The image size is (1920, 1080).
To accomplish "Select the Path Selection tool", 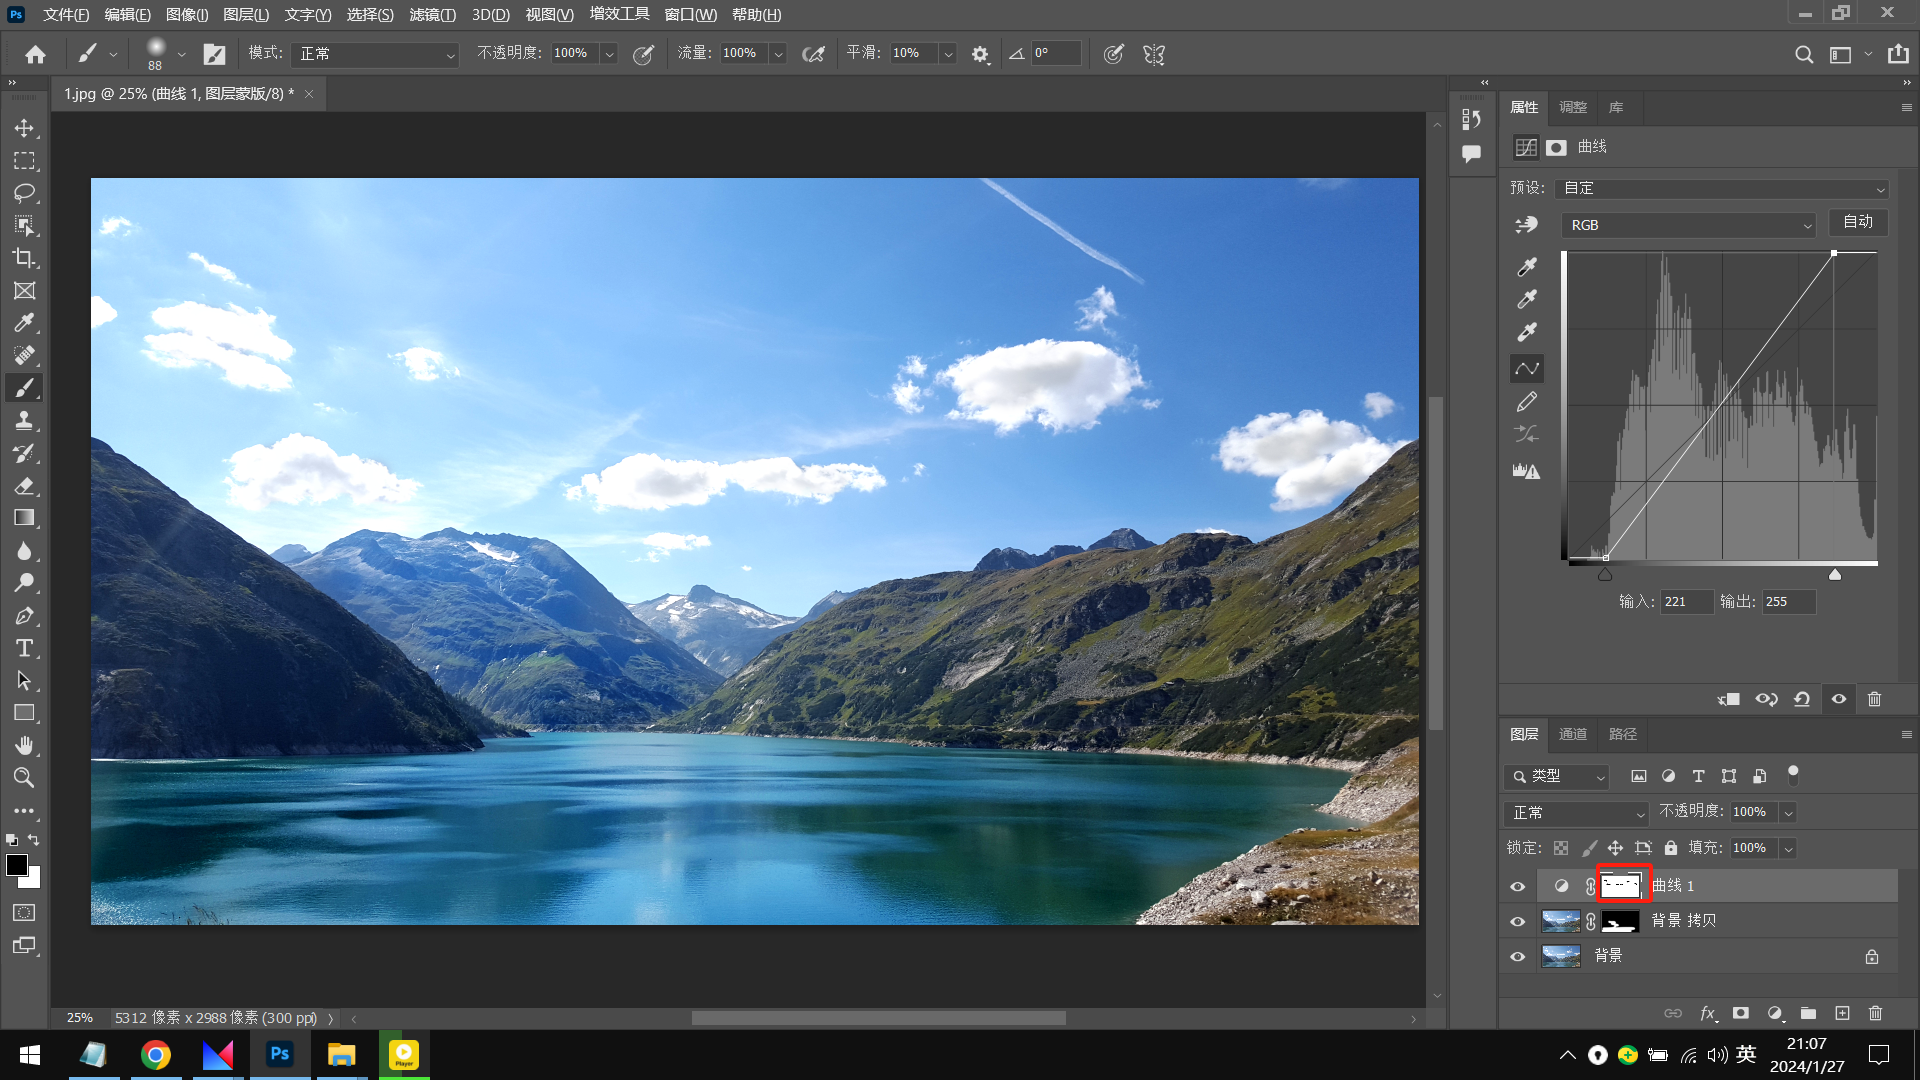I will 24,681.
